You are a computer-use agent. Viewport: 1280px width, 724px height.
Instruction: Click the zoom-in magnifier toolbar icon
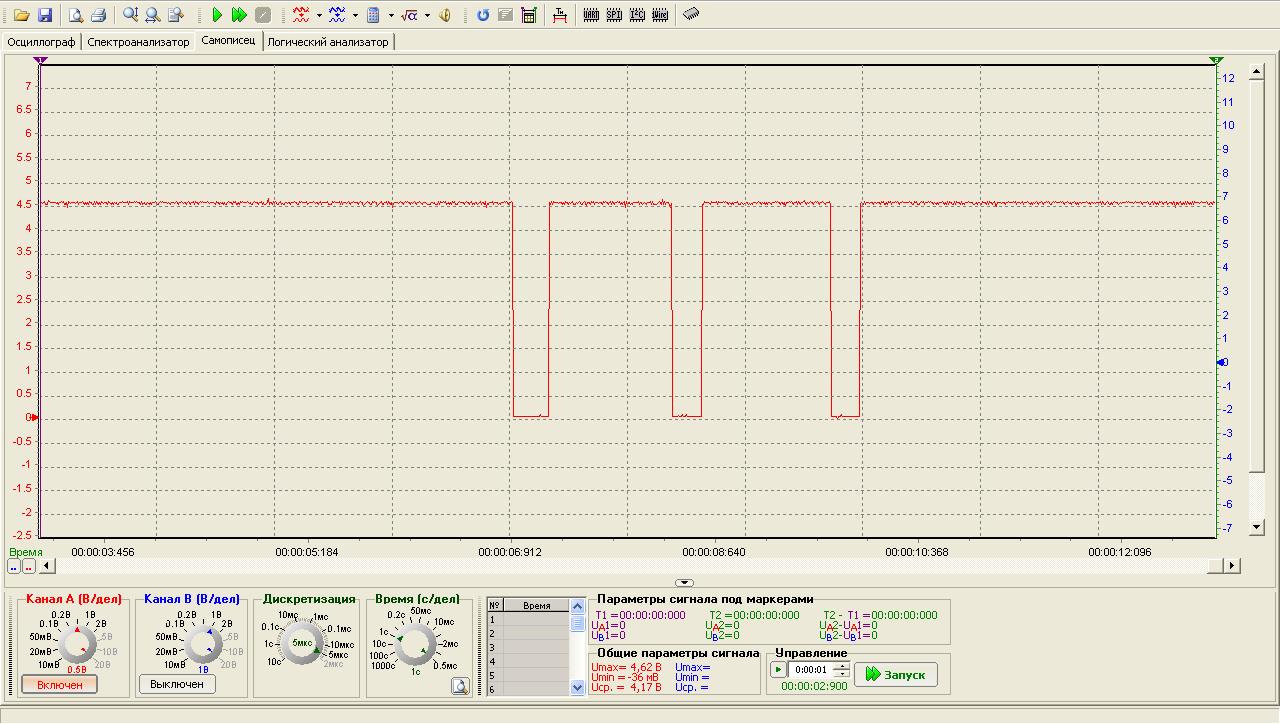(x=130, y=15)
